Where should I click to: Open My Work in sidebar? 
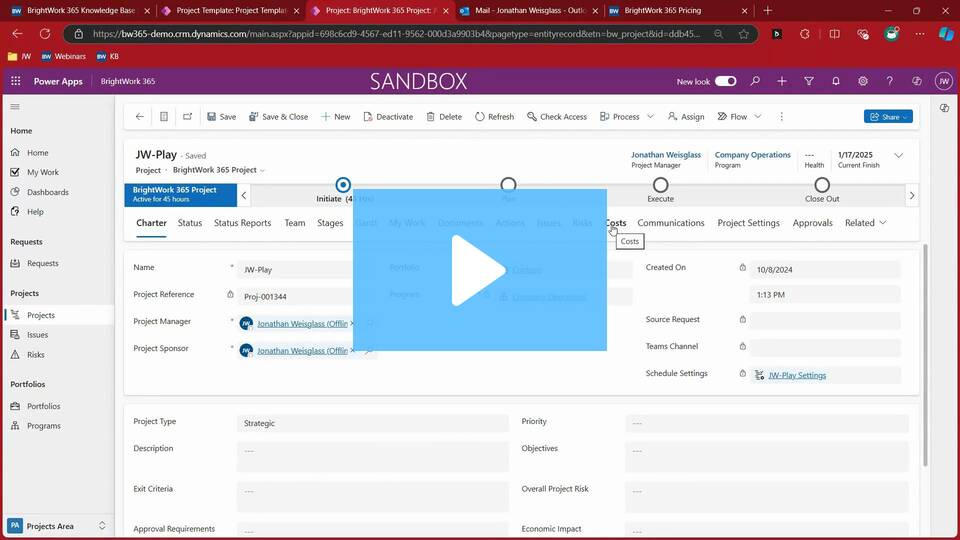click(43, 172)
